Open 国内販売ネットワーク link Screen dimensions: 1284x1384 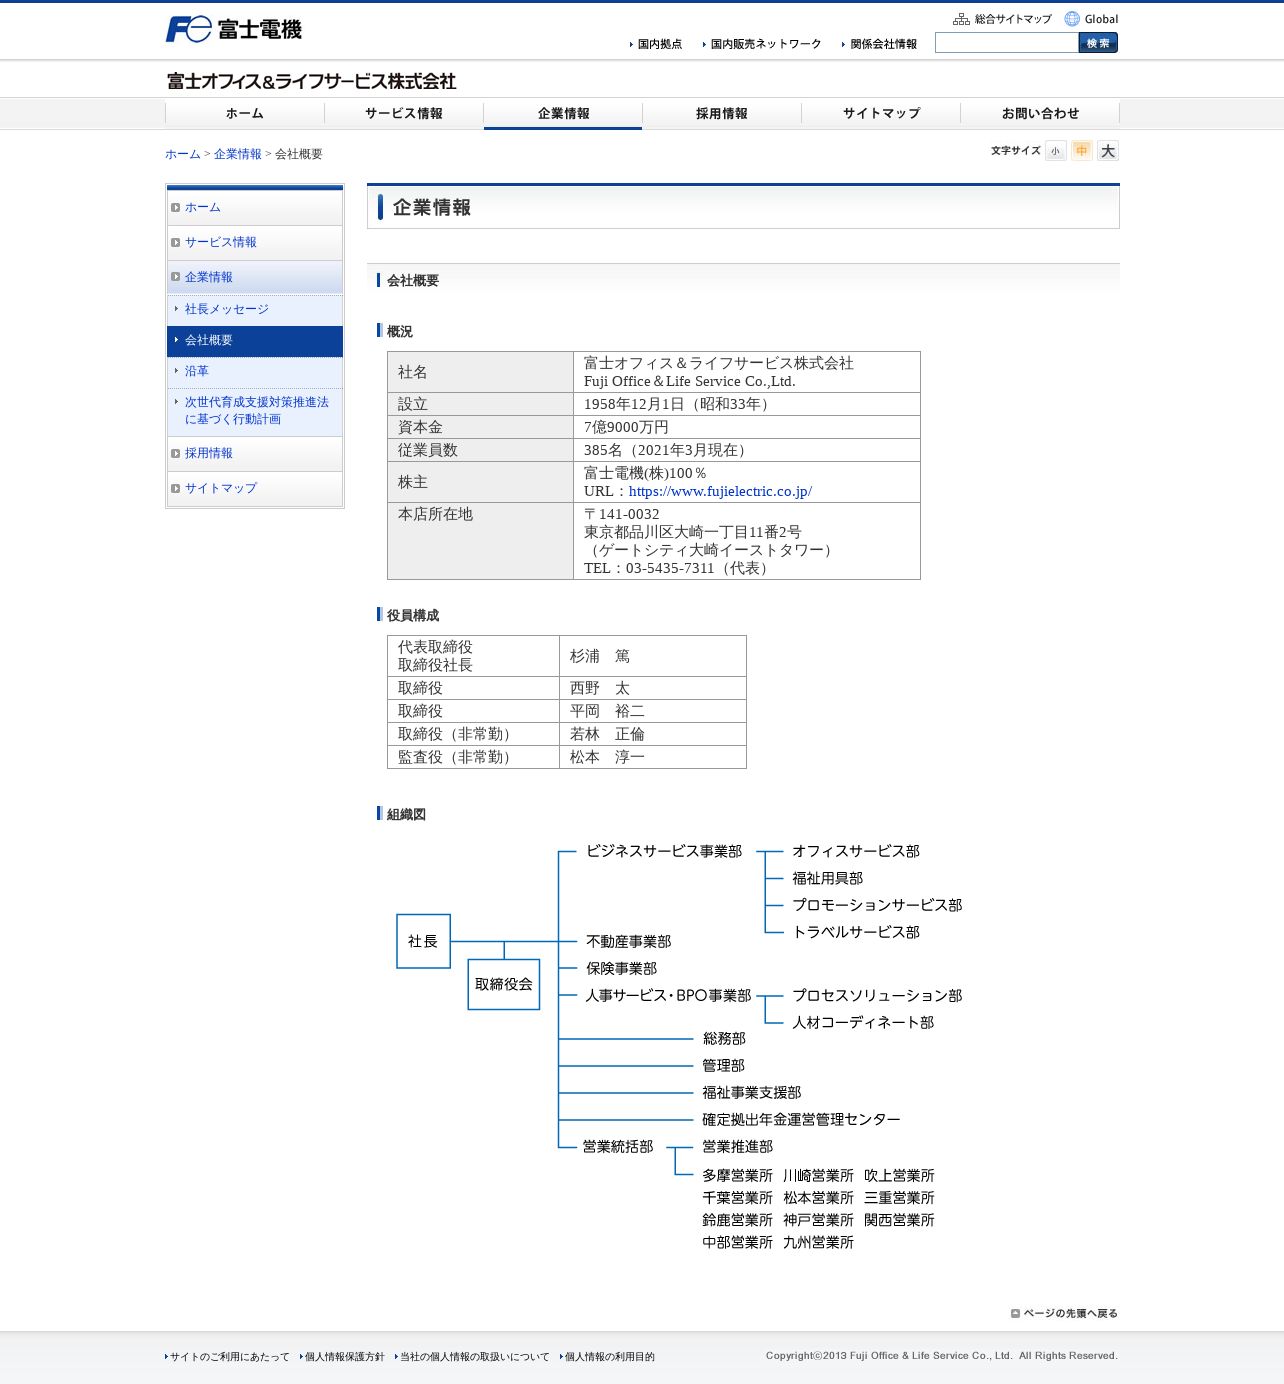(x=762, y=44)
